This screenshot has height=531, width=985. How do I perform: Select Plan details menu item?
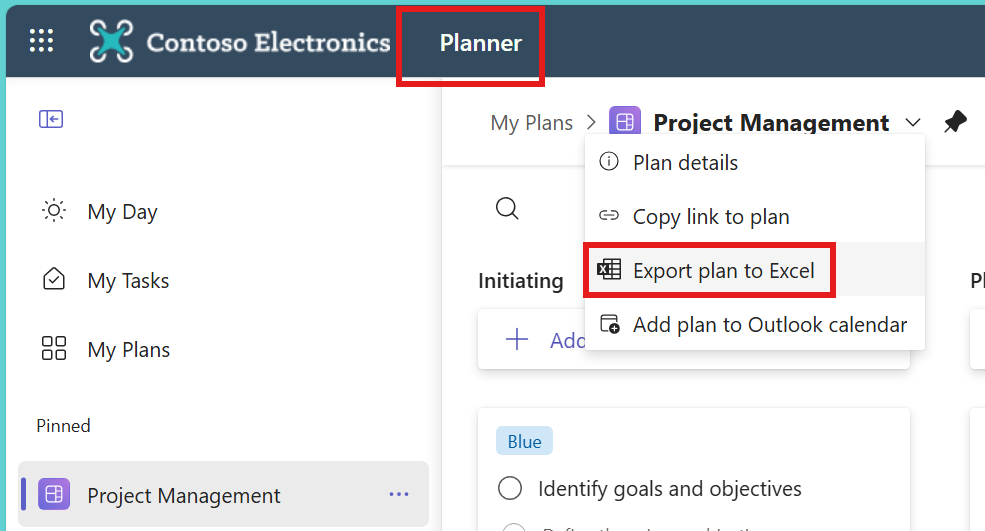685,163
